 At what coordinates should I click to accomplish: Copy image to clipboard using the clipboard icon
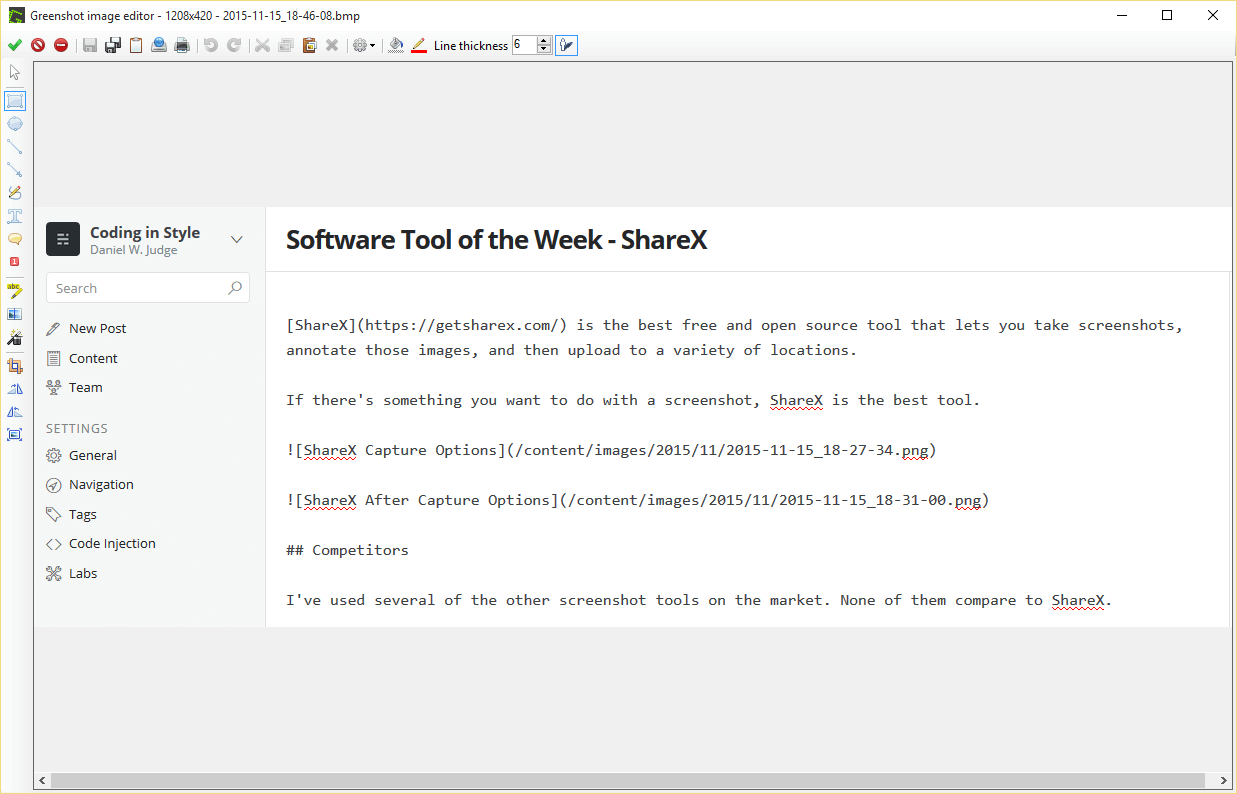136,45
